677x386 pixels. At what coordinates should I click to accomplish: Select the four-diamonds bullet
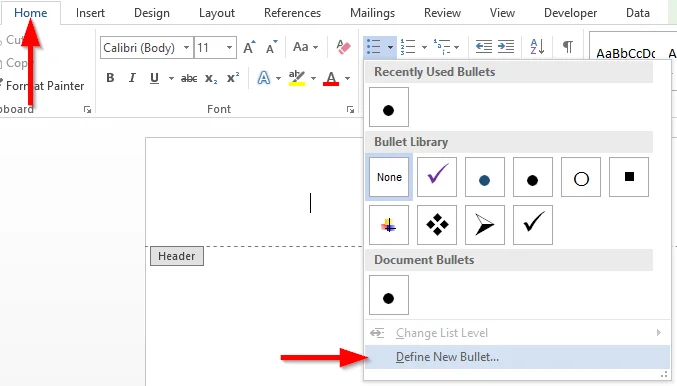tap(437, 225)
